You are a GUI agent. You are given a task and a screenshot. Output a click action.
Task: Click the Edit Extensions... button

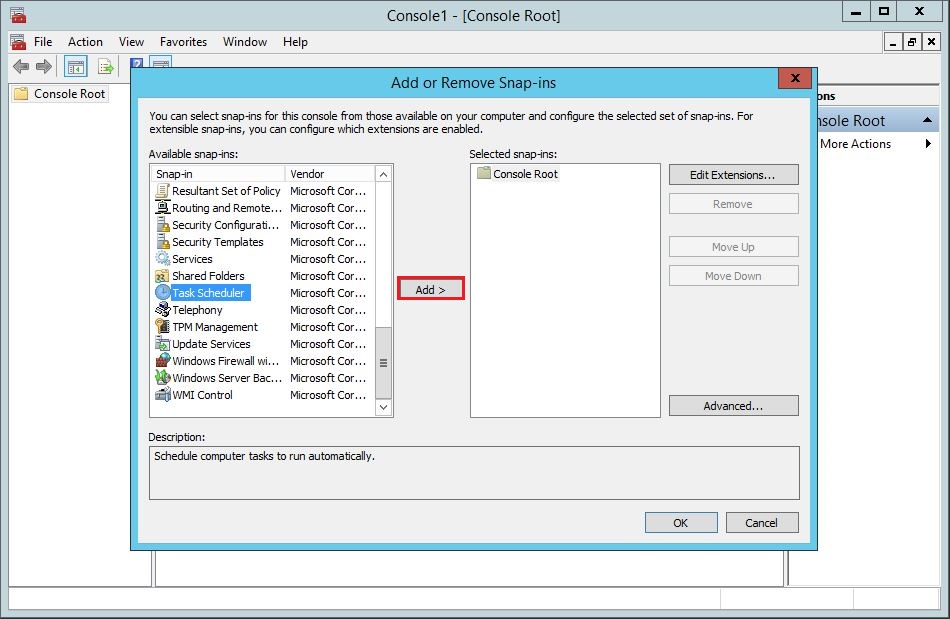pos(734,174)
